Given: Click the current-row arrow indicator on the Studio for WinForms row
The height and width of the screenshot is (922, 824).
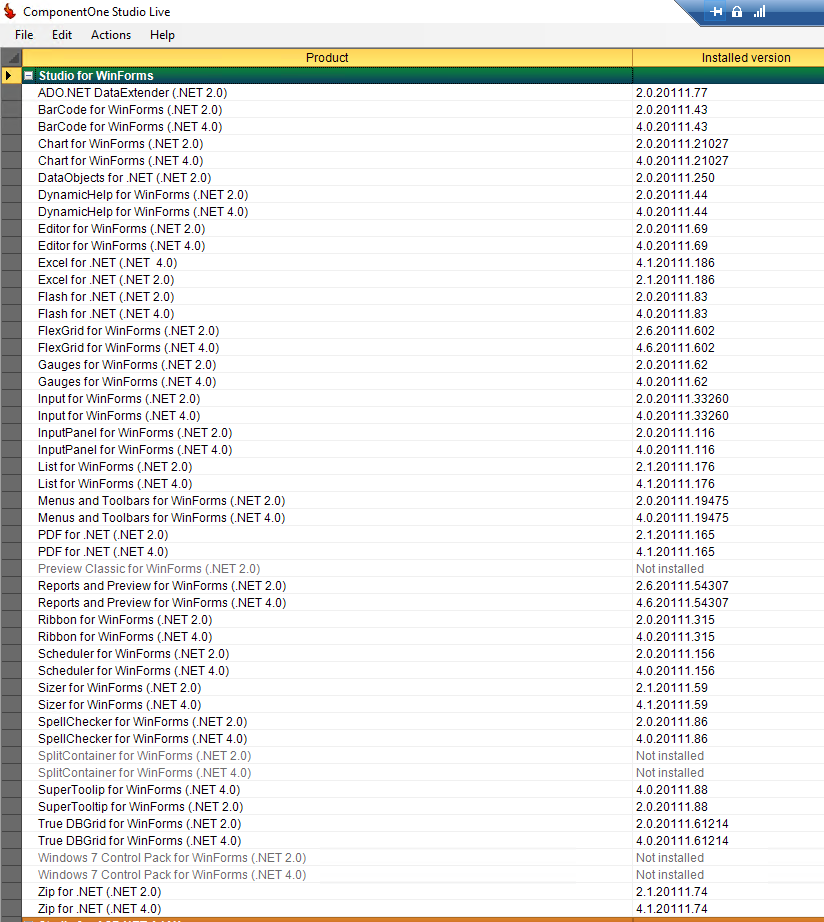Looking at the screenshot, I should pyautogui.click(x=9, y=75).
